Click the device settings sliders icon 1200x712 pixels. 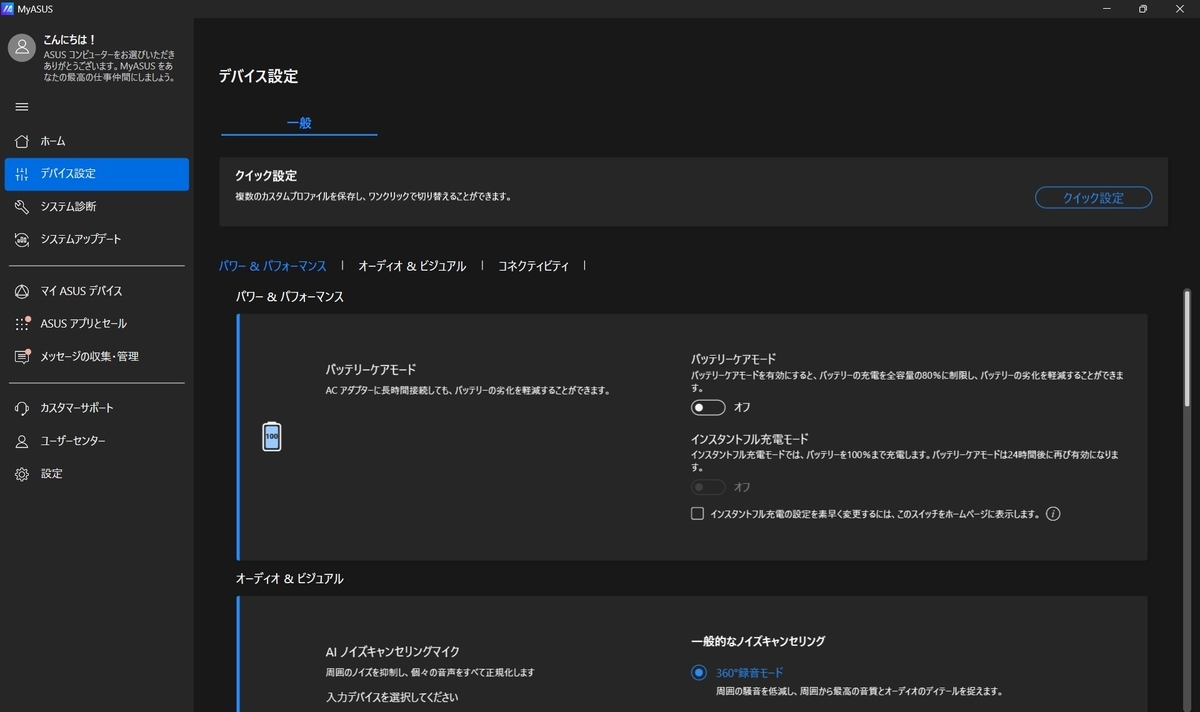pos(22,174)
